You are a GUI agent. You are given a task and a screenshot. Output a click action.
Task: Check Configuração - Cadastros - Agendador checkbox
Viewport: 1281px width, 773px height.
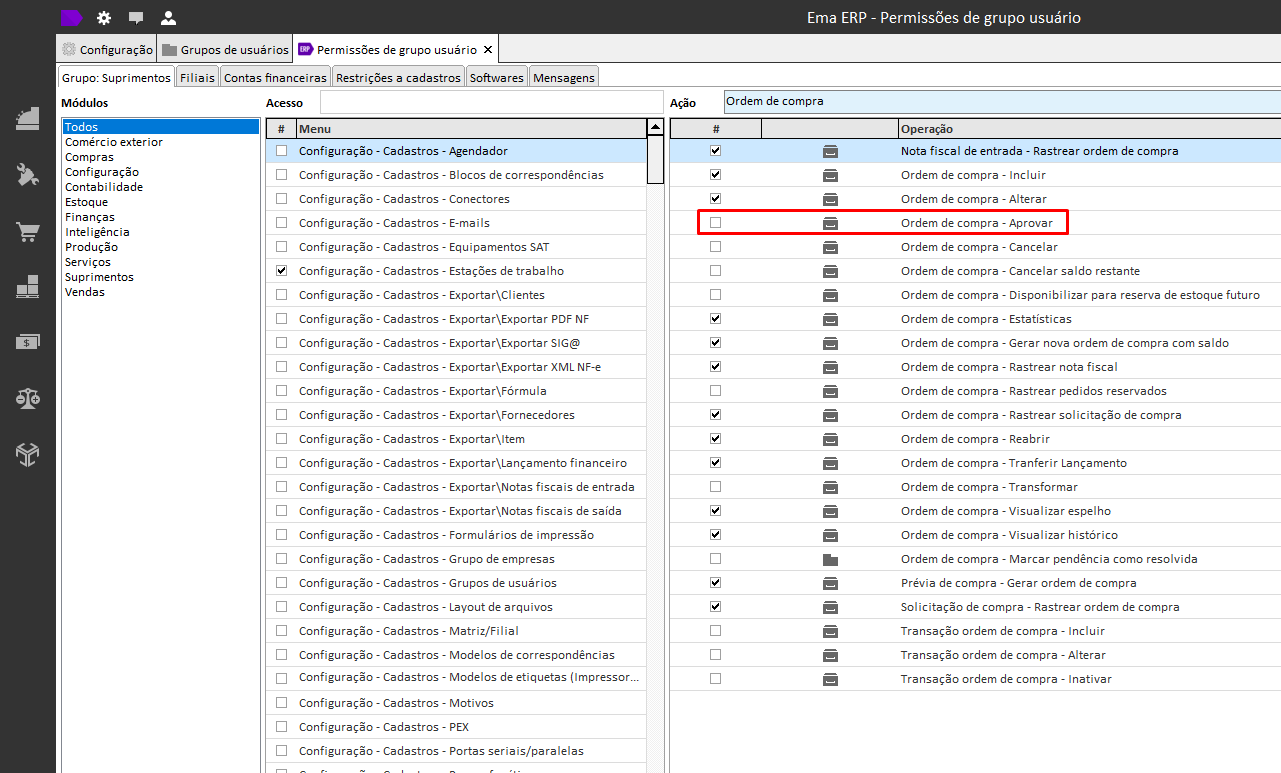tap(281, 150)
